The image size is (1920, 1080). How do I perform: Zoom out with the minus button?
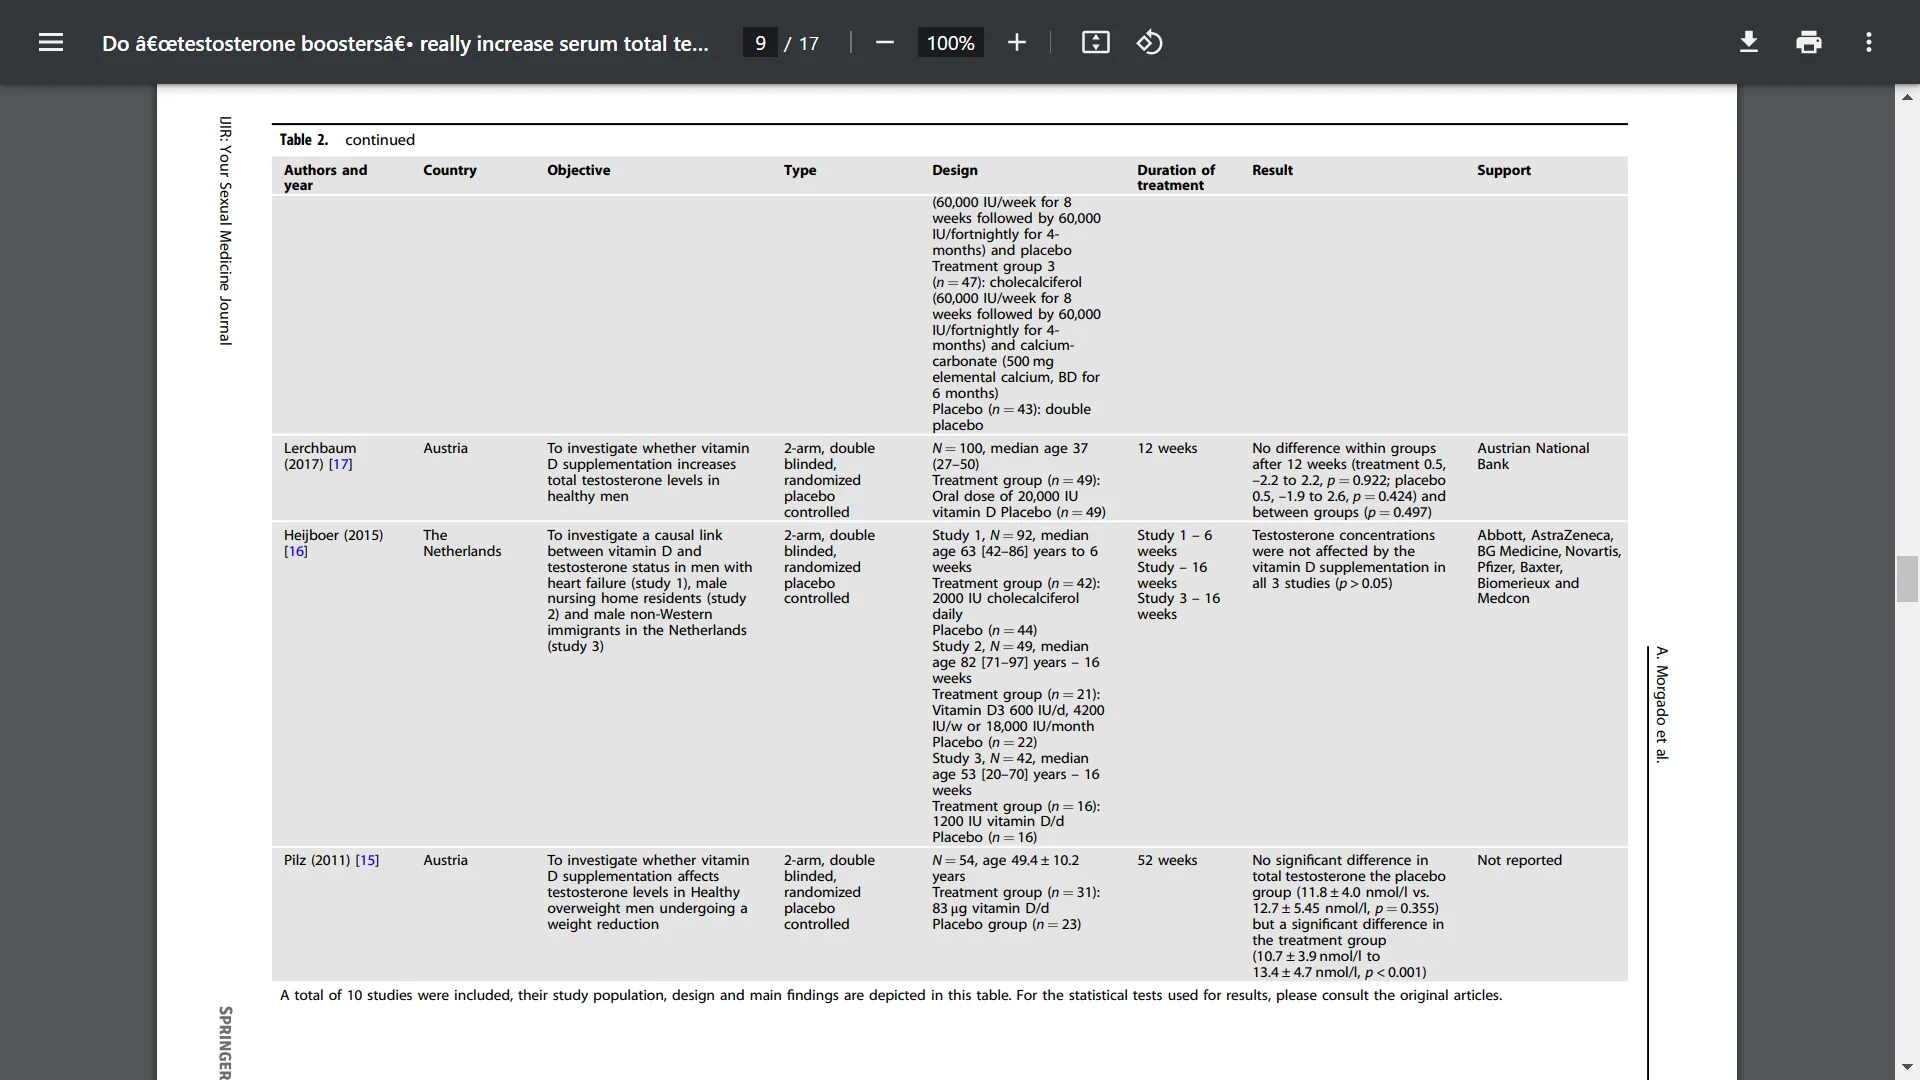pos(884,42)
